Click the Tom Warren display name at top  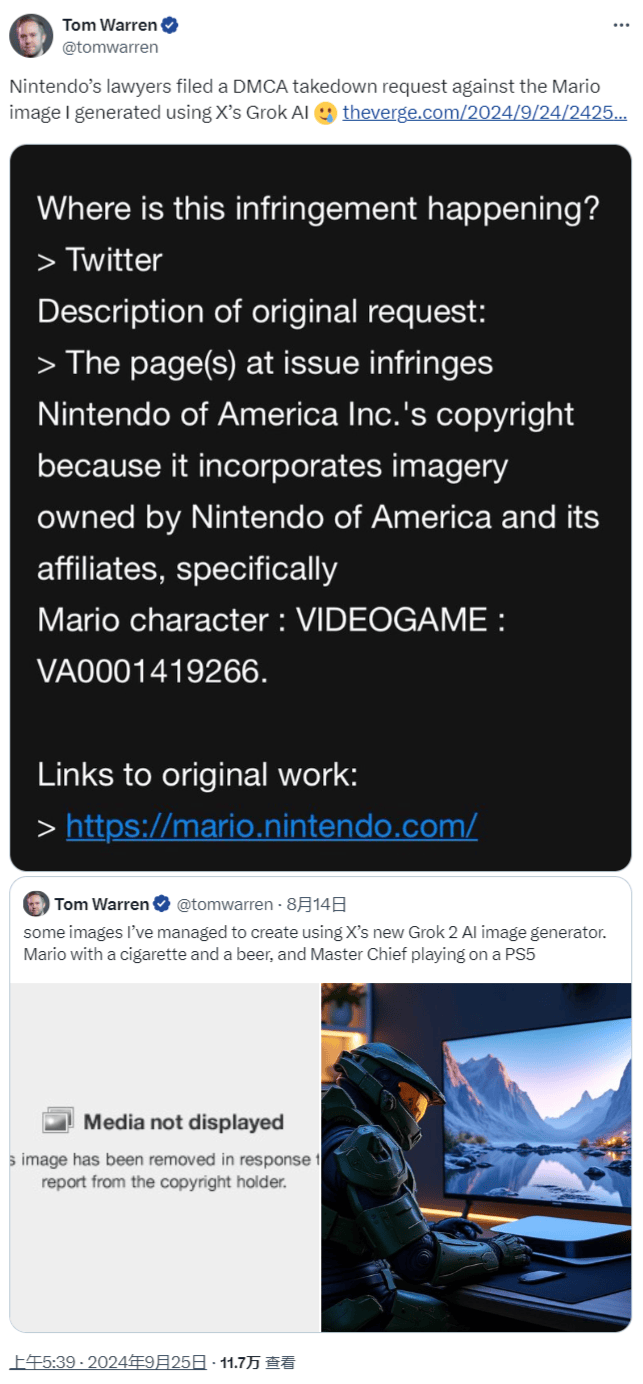tap(110, 26)
